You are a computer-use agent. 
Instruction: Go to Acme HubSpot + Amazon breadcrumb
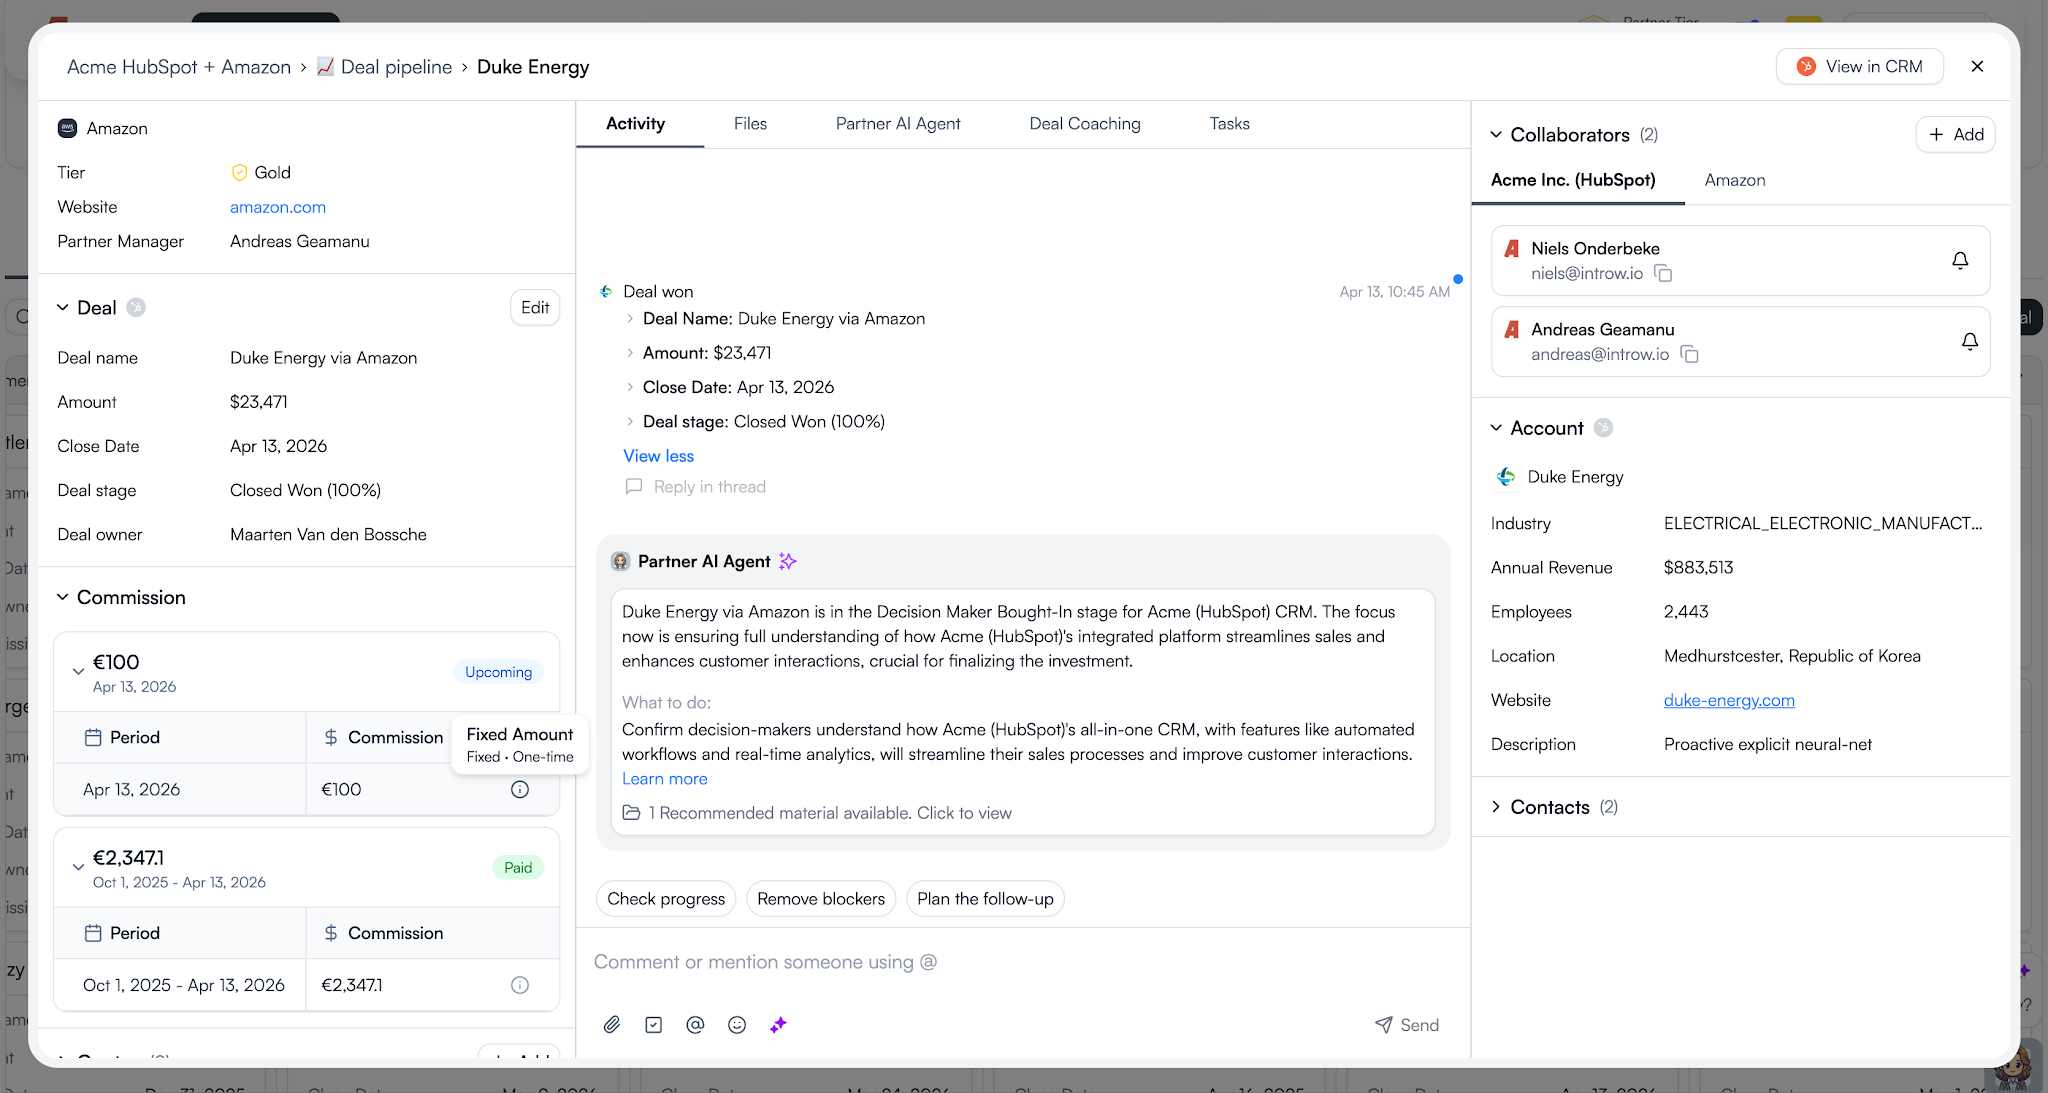[179, 67]
